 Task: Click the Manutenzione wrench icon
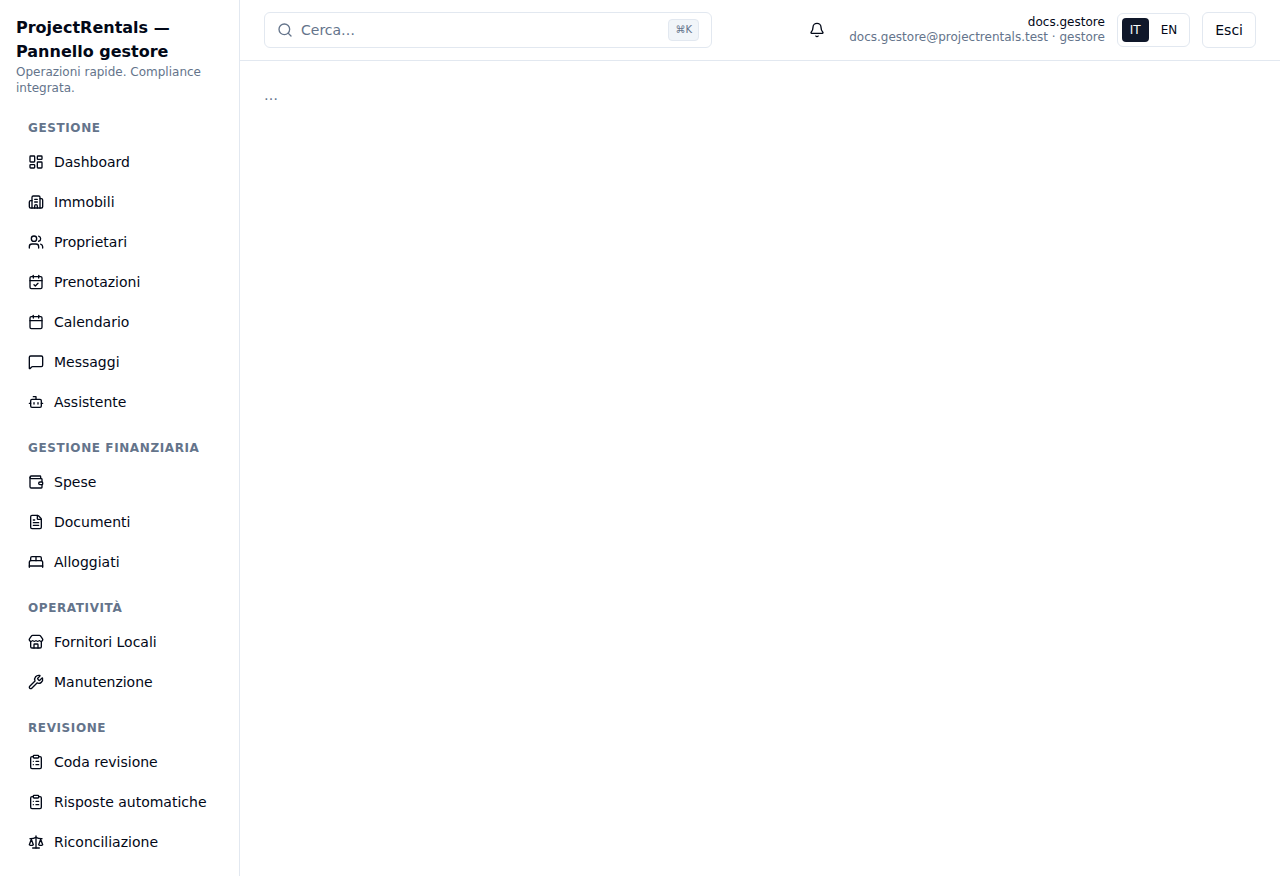(x=36, y=682)
